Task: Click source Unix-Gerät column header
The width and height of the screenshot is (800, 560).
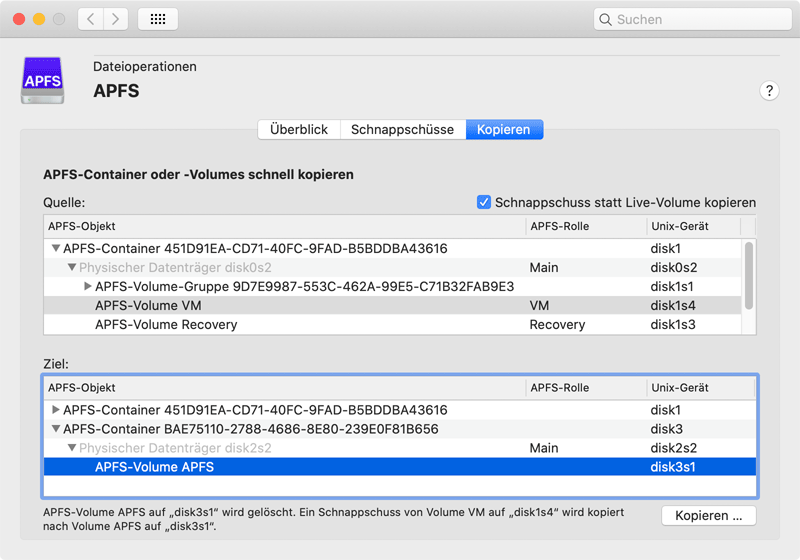Action: [694, 226]
